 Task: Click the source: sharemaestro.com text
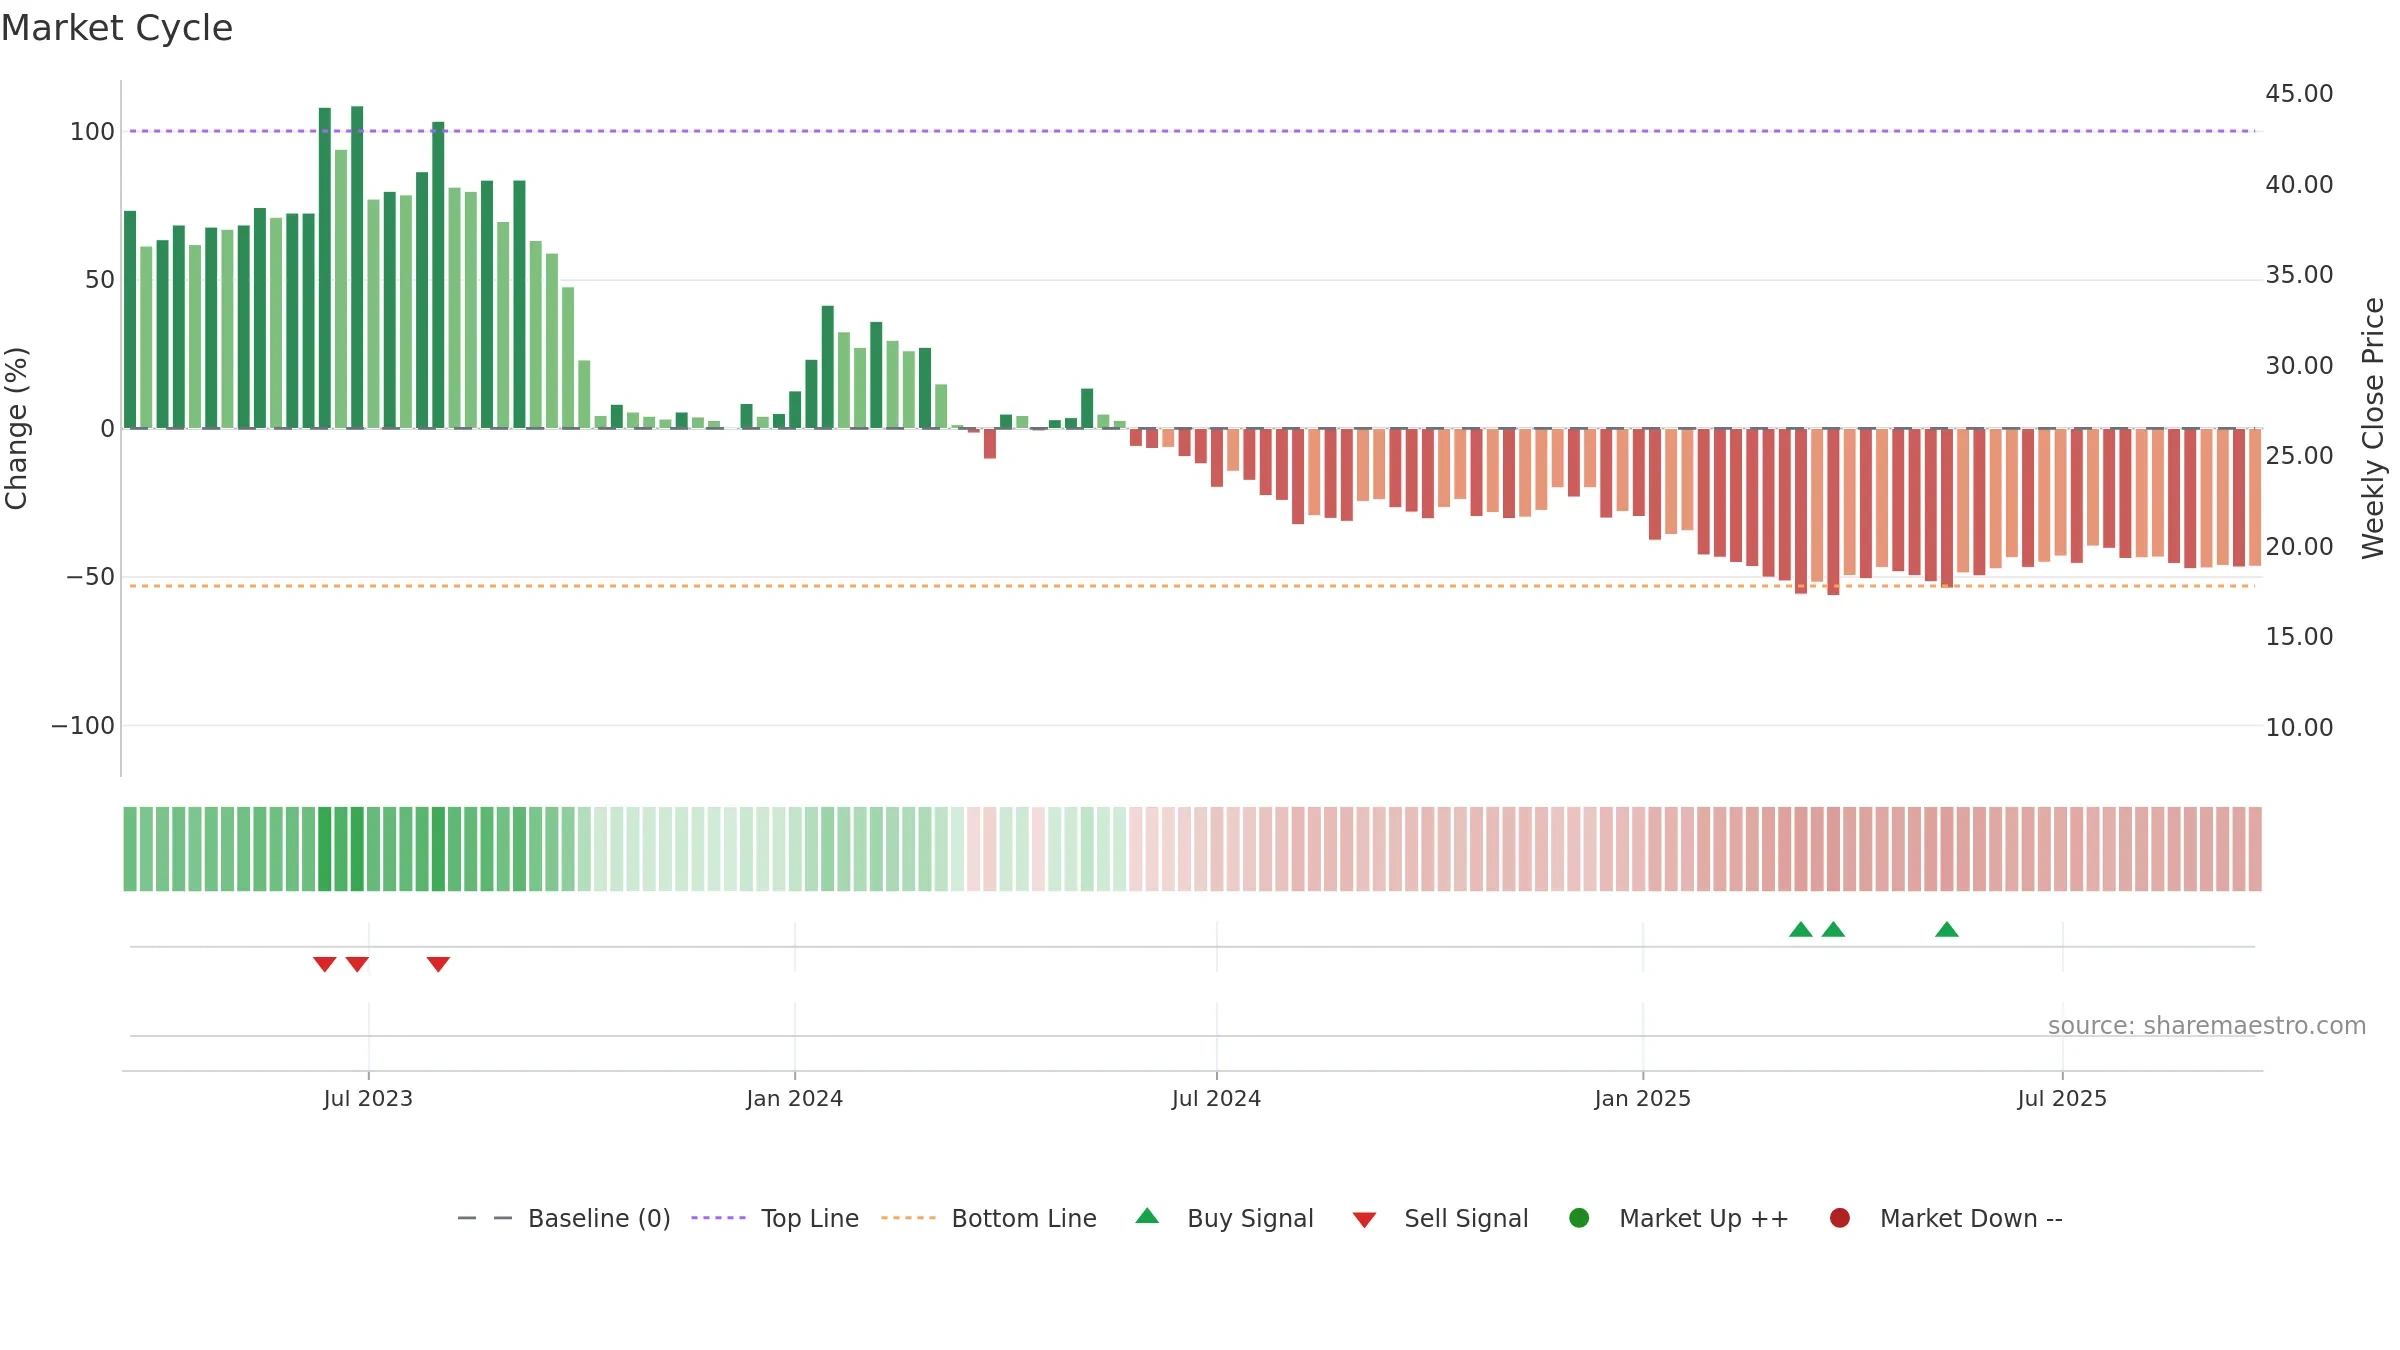point(2207,1026)
